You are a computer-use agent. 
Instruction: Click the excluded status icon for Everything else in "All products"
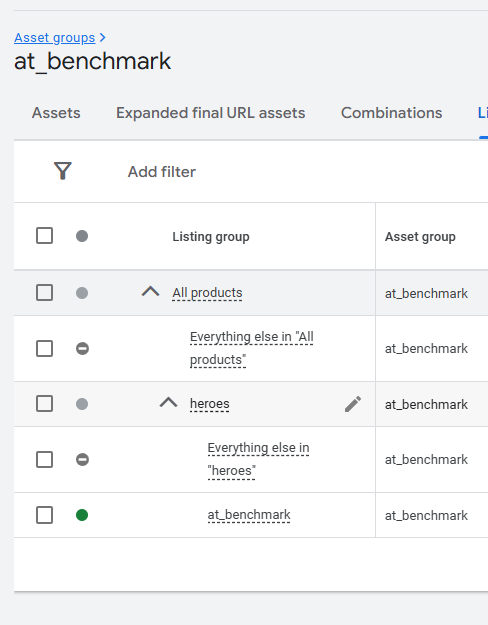[x=83, y=349]
